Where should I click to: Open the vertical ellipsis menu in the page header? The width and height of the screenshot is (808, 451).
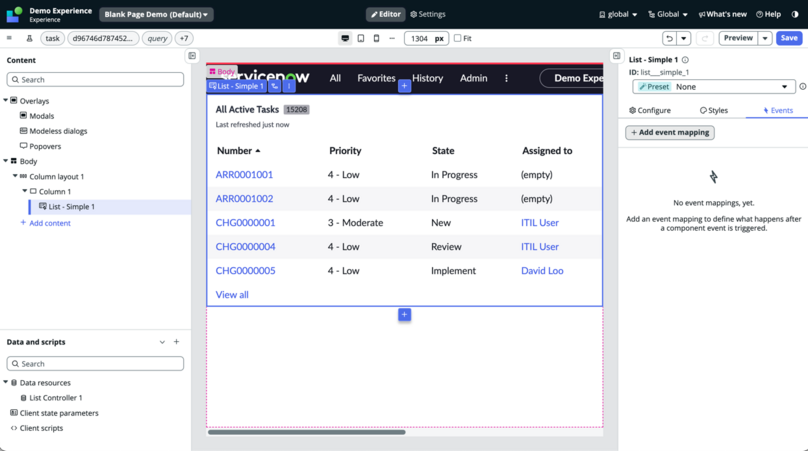coord(507,78)
